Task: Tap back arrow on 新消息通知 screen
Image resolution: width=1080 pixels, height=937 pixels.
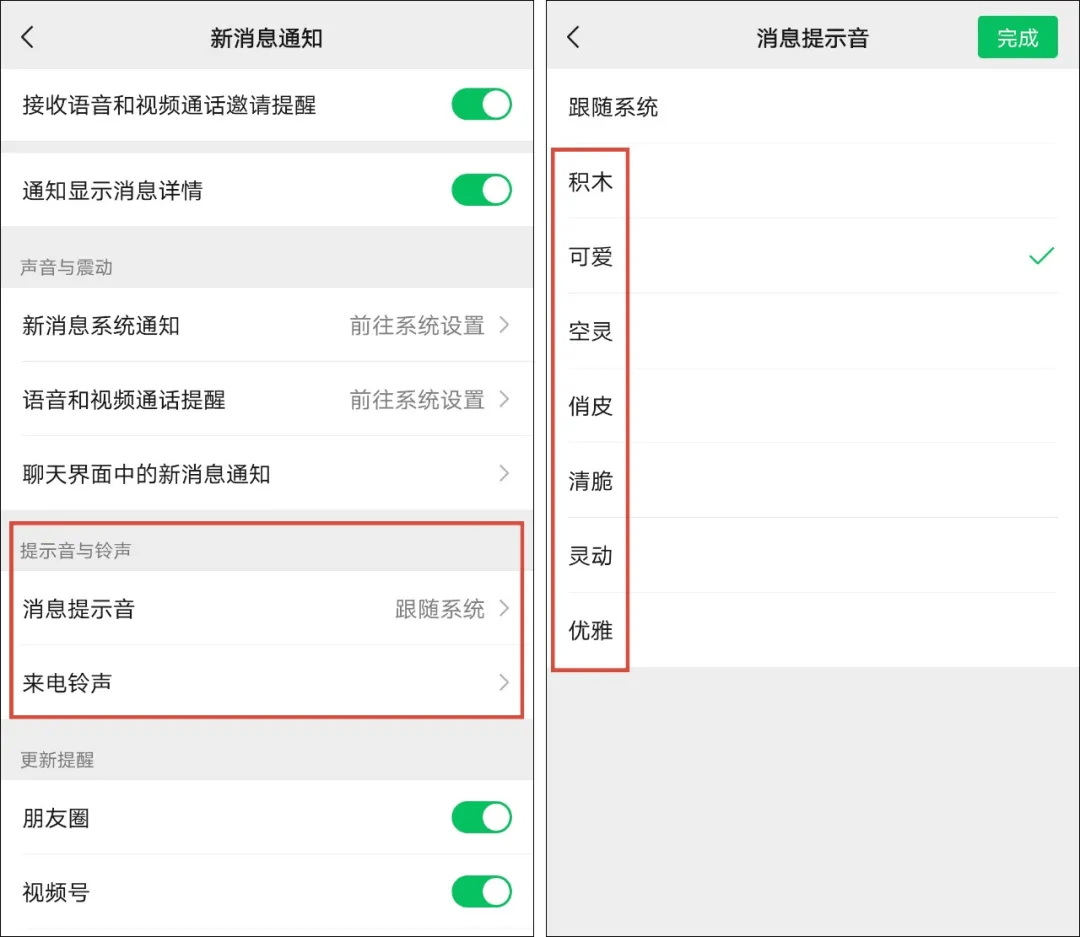Action: [28, 38]
